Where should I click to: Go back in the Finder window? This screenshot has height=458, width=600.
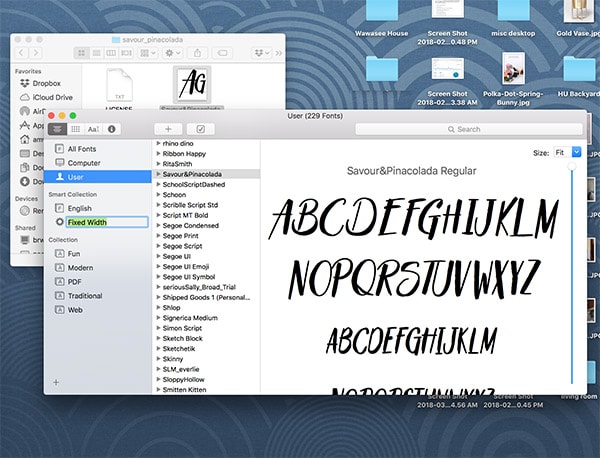pyautogui.click(x=21, y=53)
